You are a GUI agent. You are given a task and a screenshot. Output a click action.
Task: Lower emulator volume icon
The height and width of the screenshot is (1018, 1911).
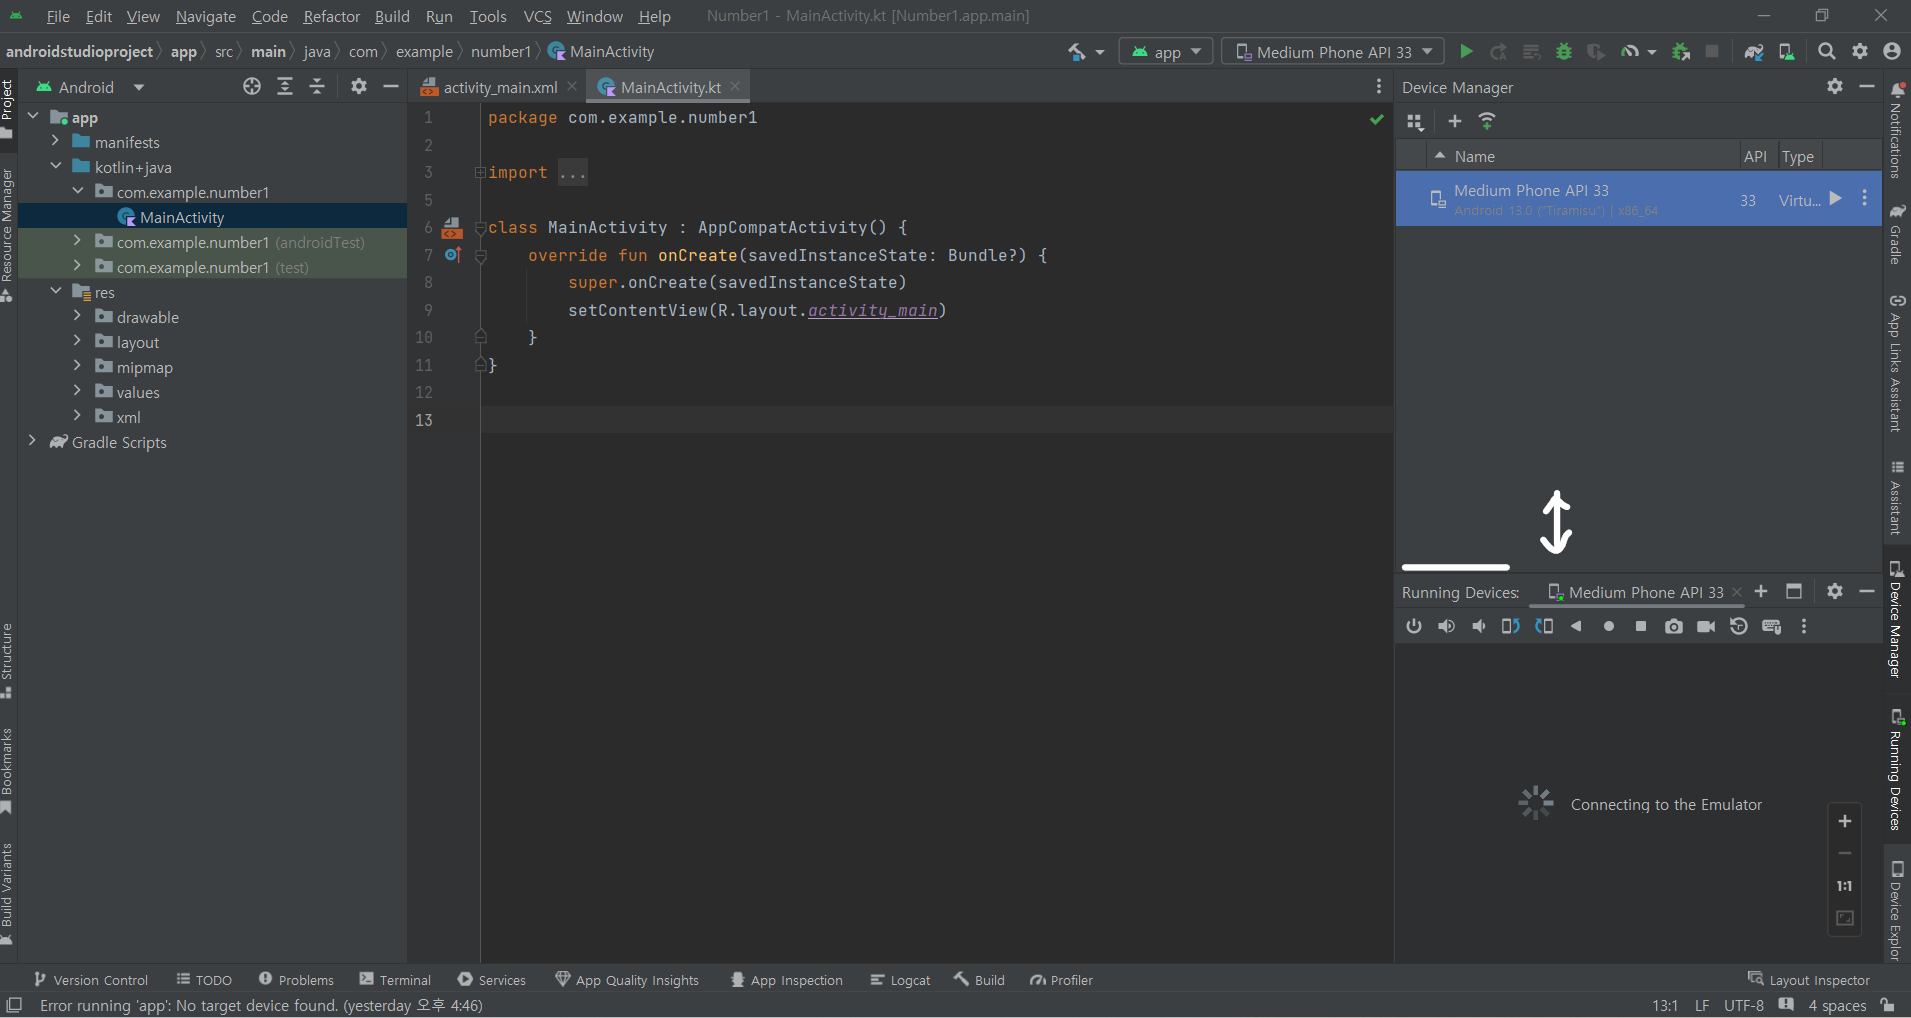point(1479,626)
